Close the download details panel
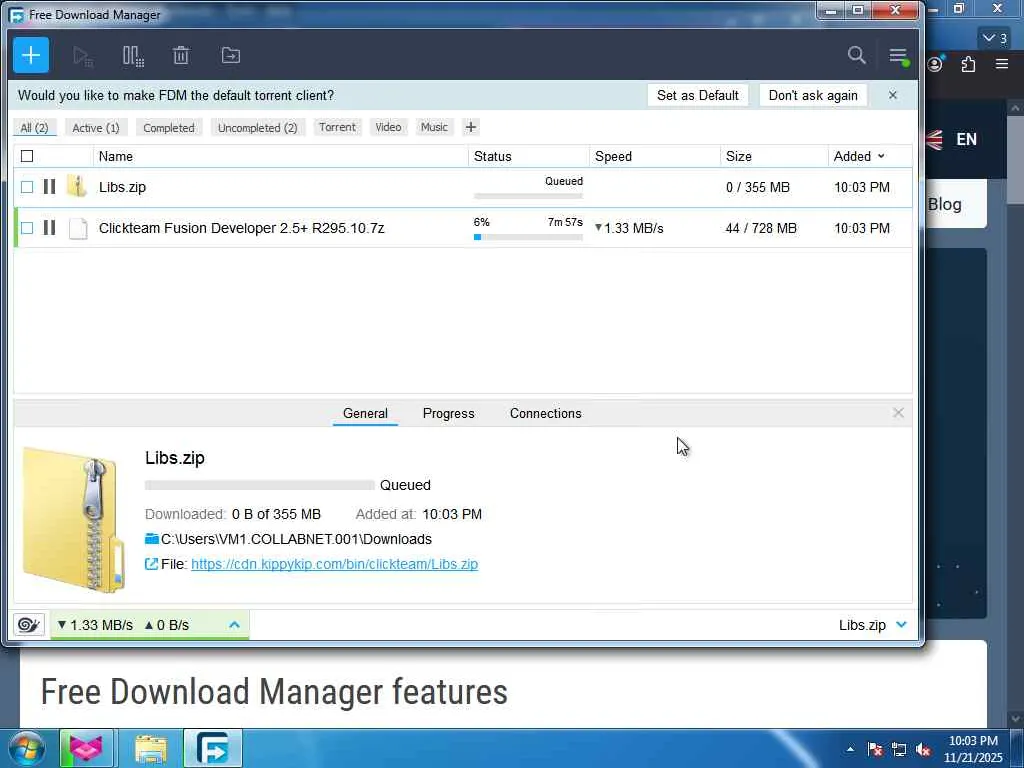Image resolution: width=1024 pixels, height=768 pixels. click(x=898, y=413)
